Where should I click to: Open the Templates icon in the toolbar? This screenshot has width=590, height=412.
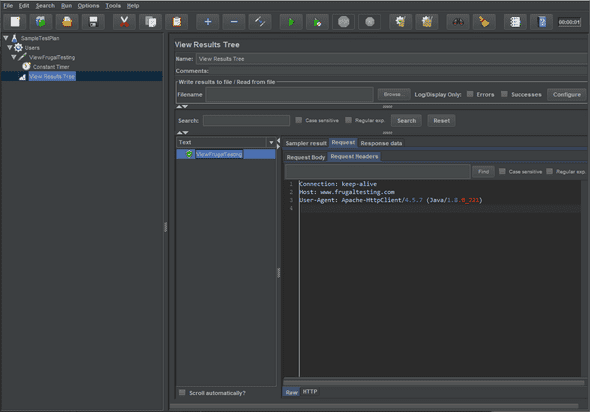[41, 22]
